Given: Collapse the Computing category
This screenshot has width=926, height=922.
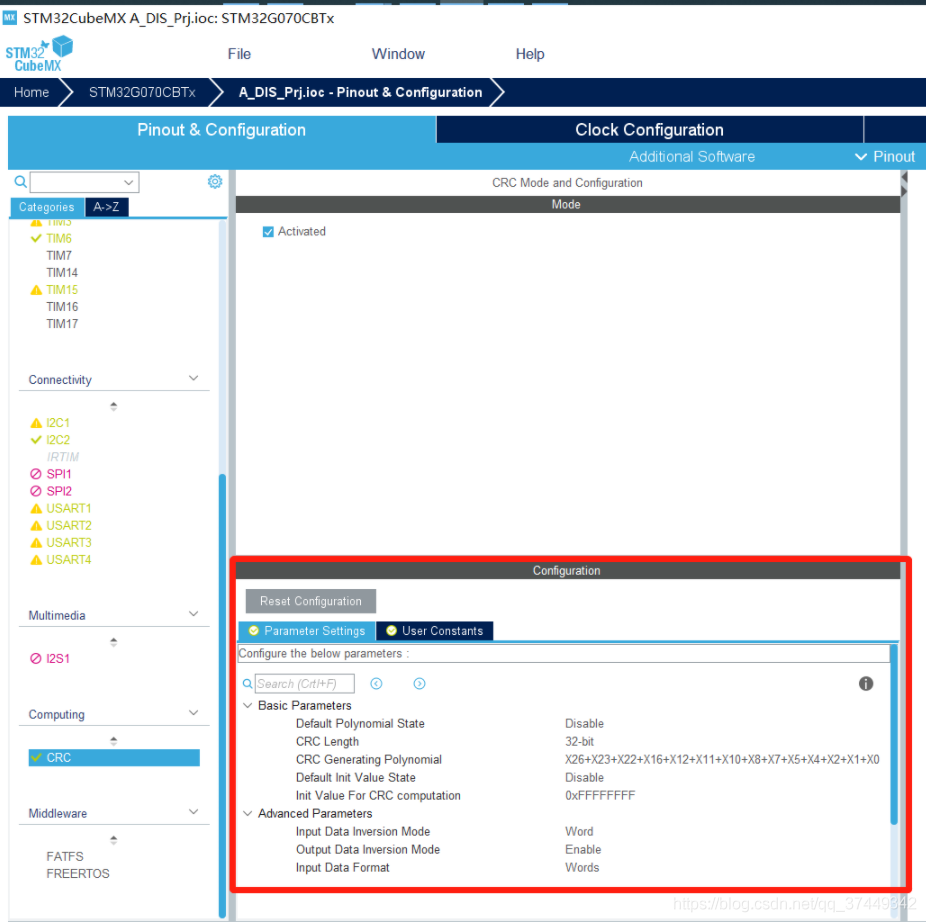Looking at the screenshot, I should [x=193, y=713].
